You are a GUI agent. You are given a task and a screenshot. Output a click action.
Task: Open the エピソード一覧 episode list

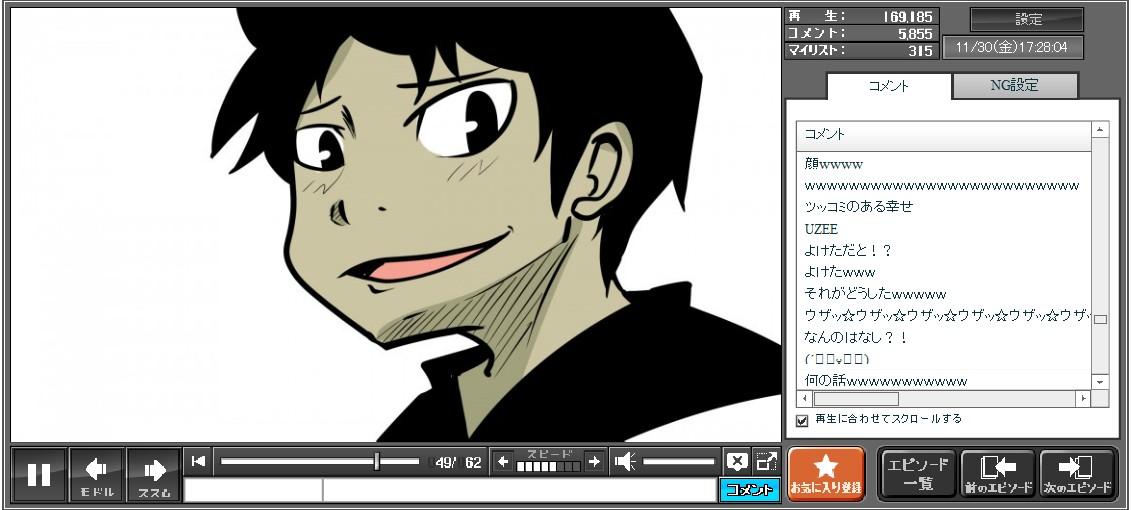[x=917, y=474]
